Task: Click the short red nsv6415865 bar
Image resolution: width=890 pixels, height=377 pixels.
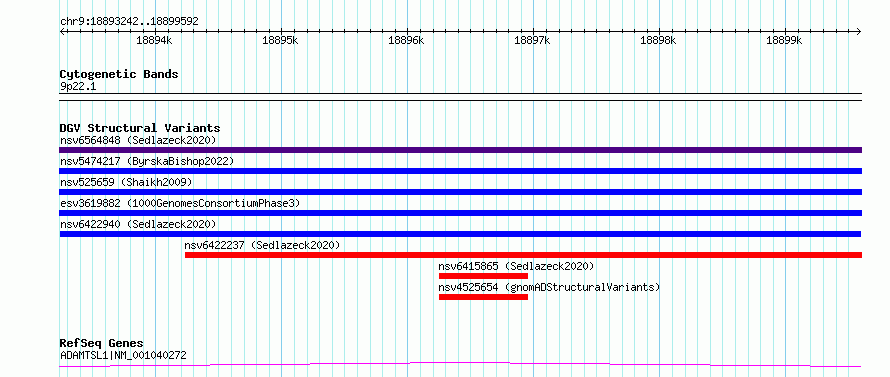Action: pyautogui.click(x=484, y=276)
